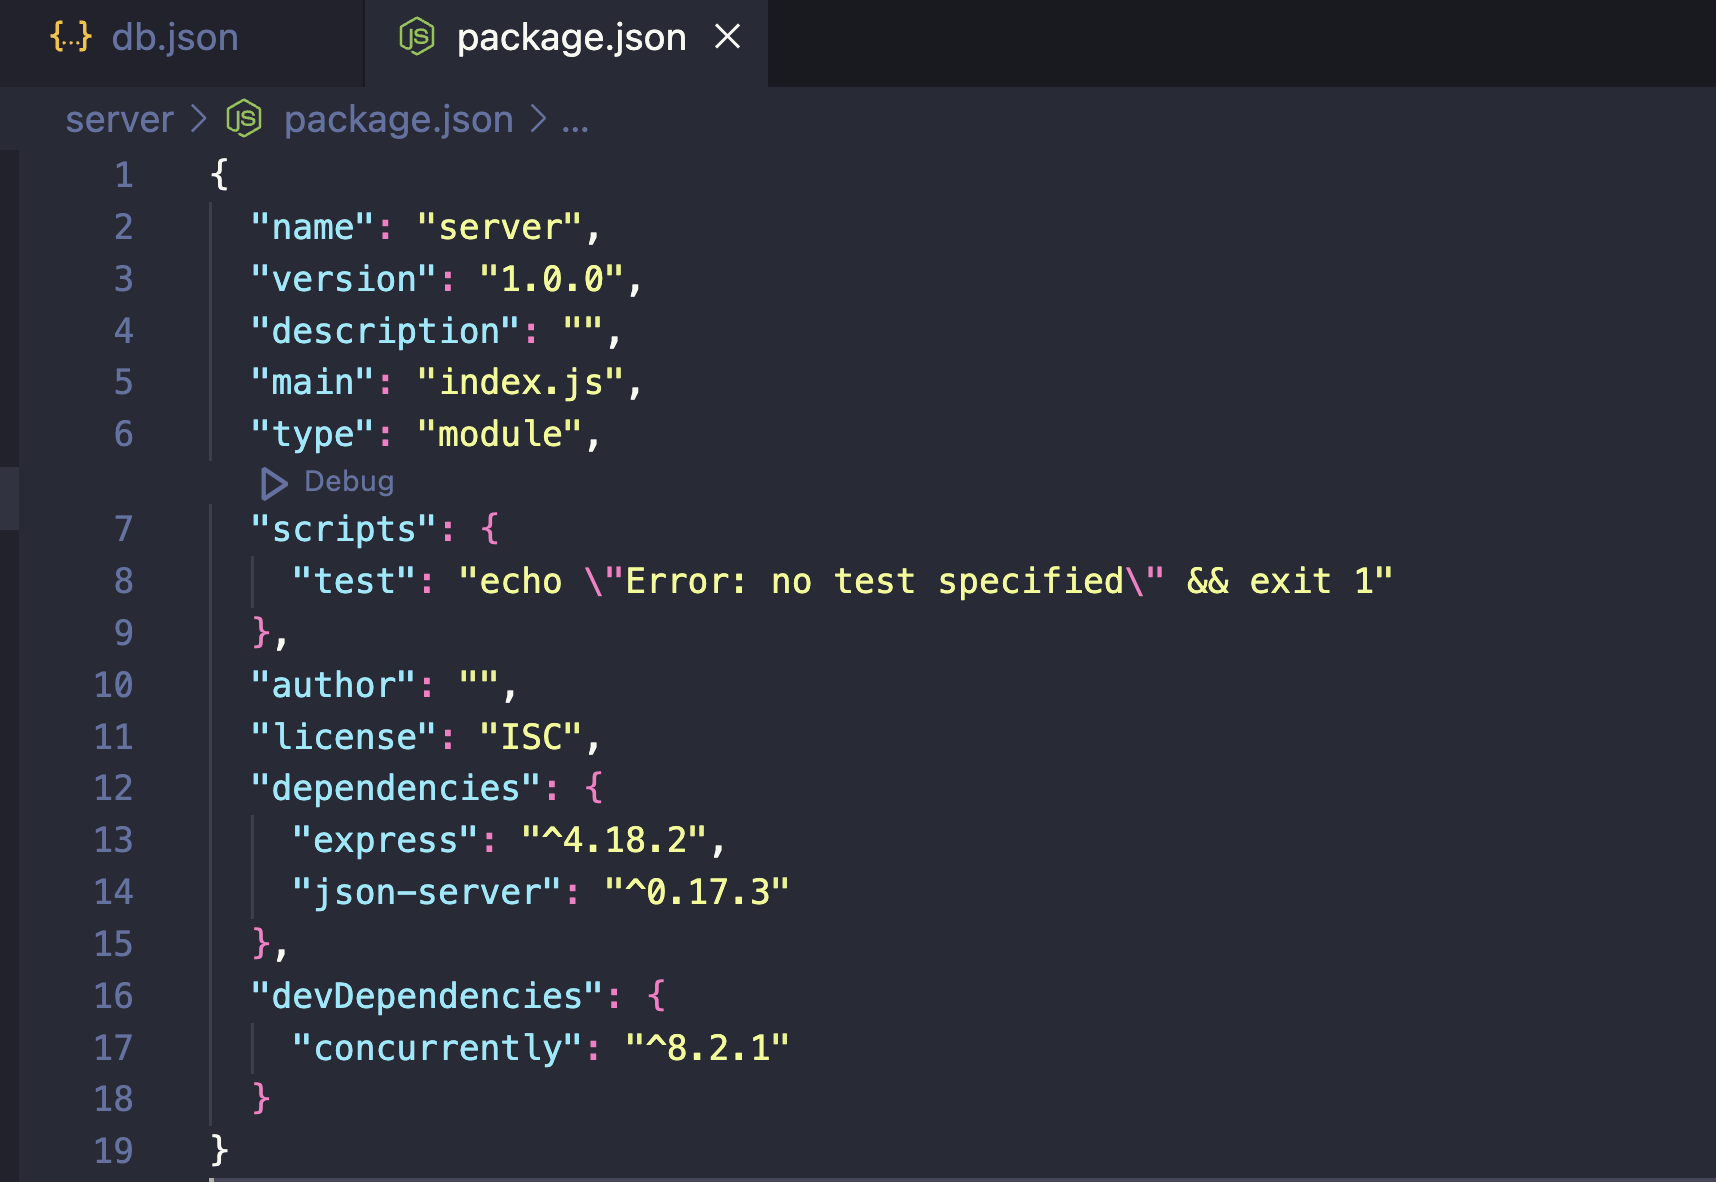The height and width of the screenshot is (1182, 1716).
Task: Click the Debug CodeLens link above scripts
Action: click(349, 482)
